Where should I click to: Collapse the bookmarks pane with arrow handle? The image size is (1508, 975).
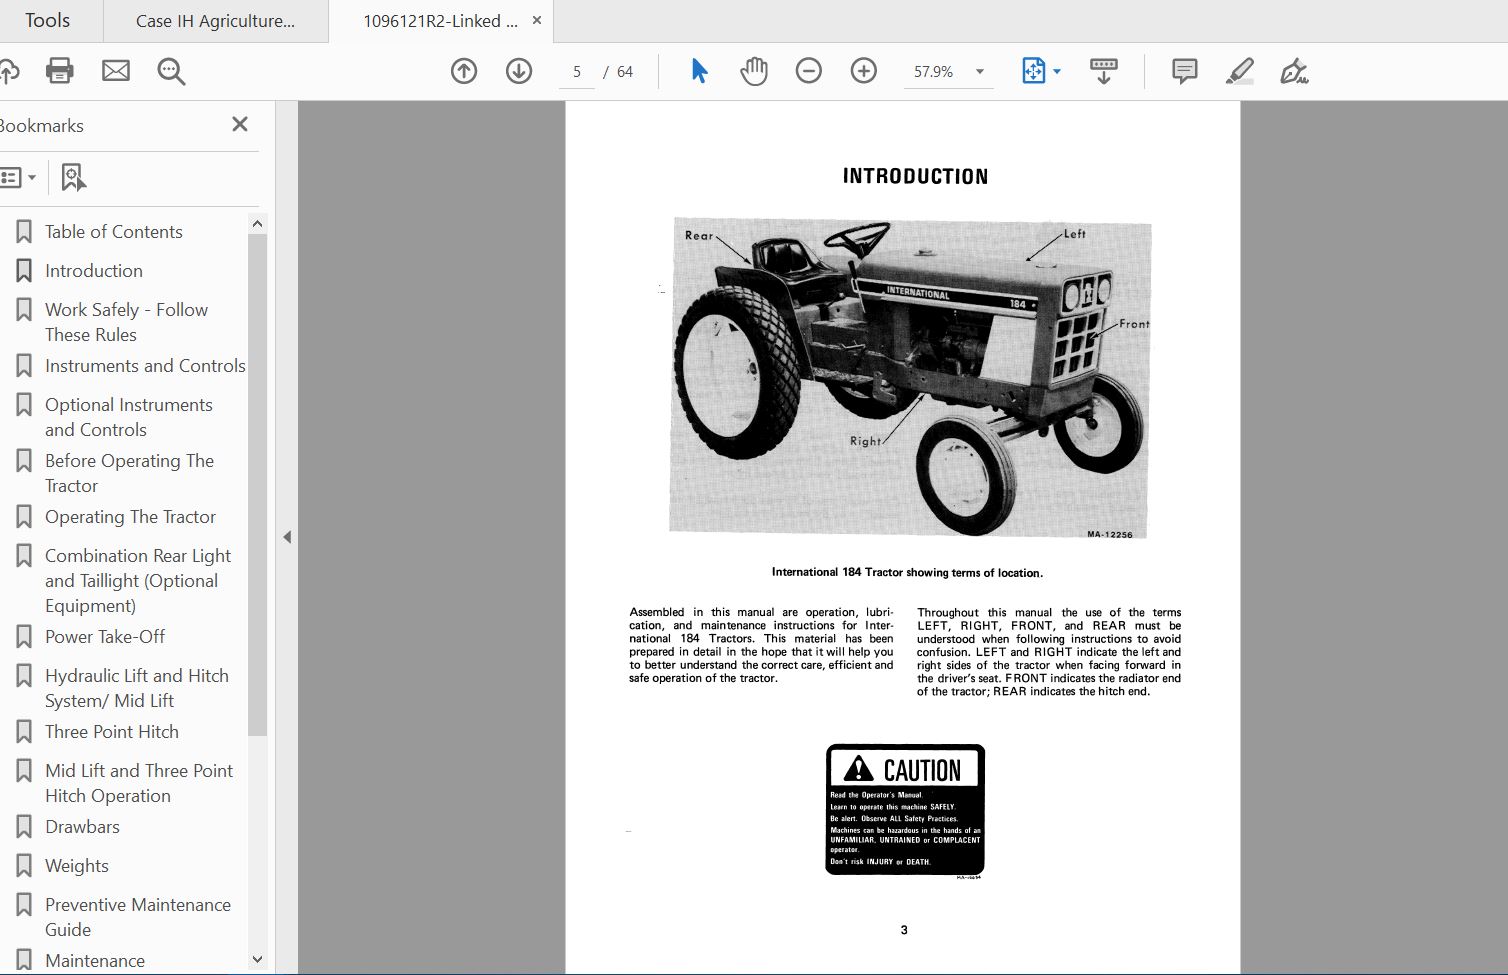(x=287, y=537)
